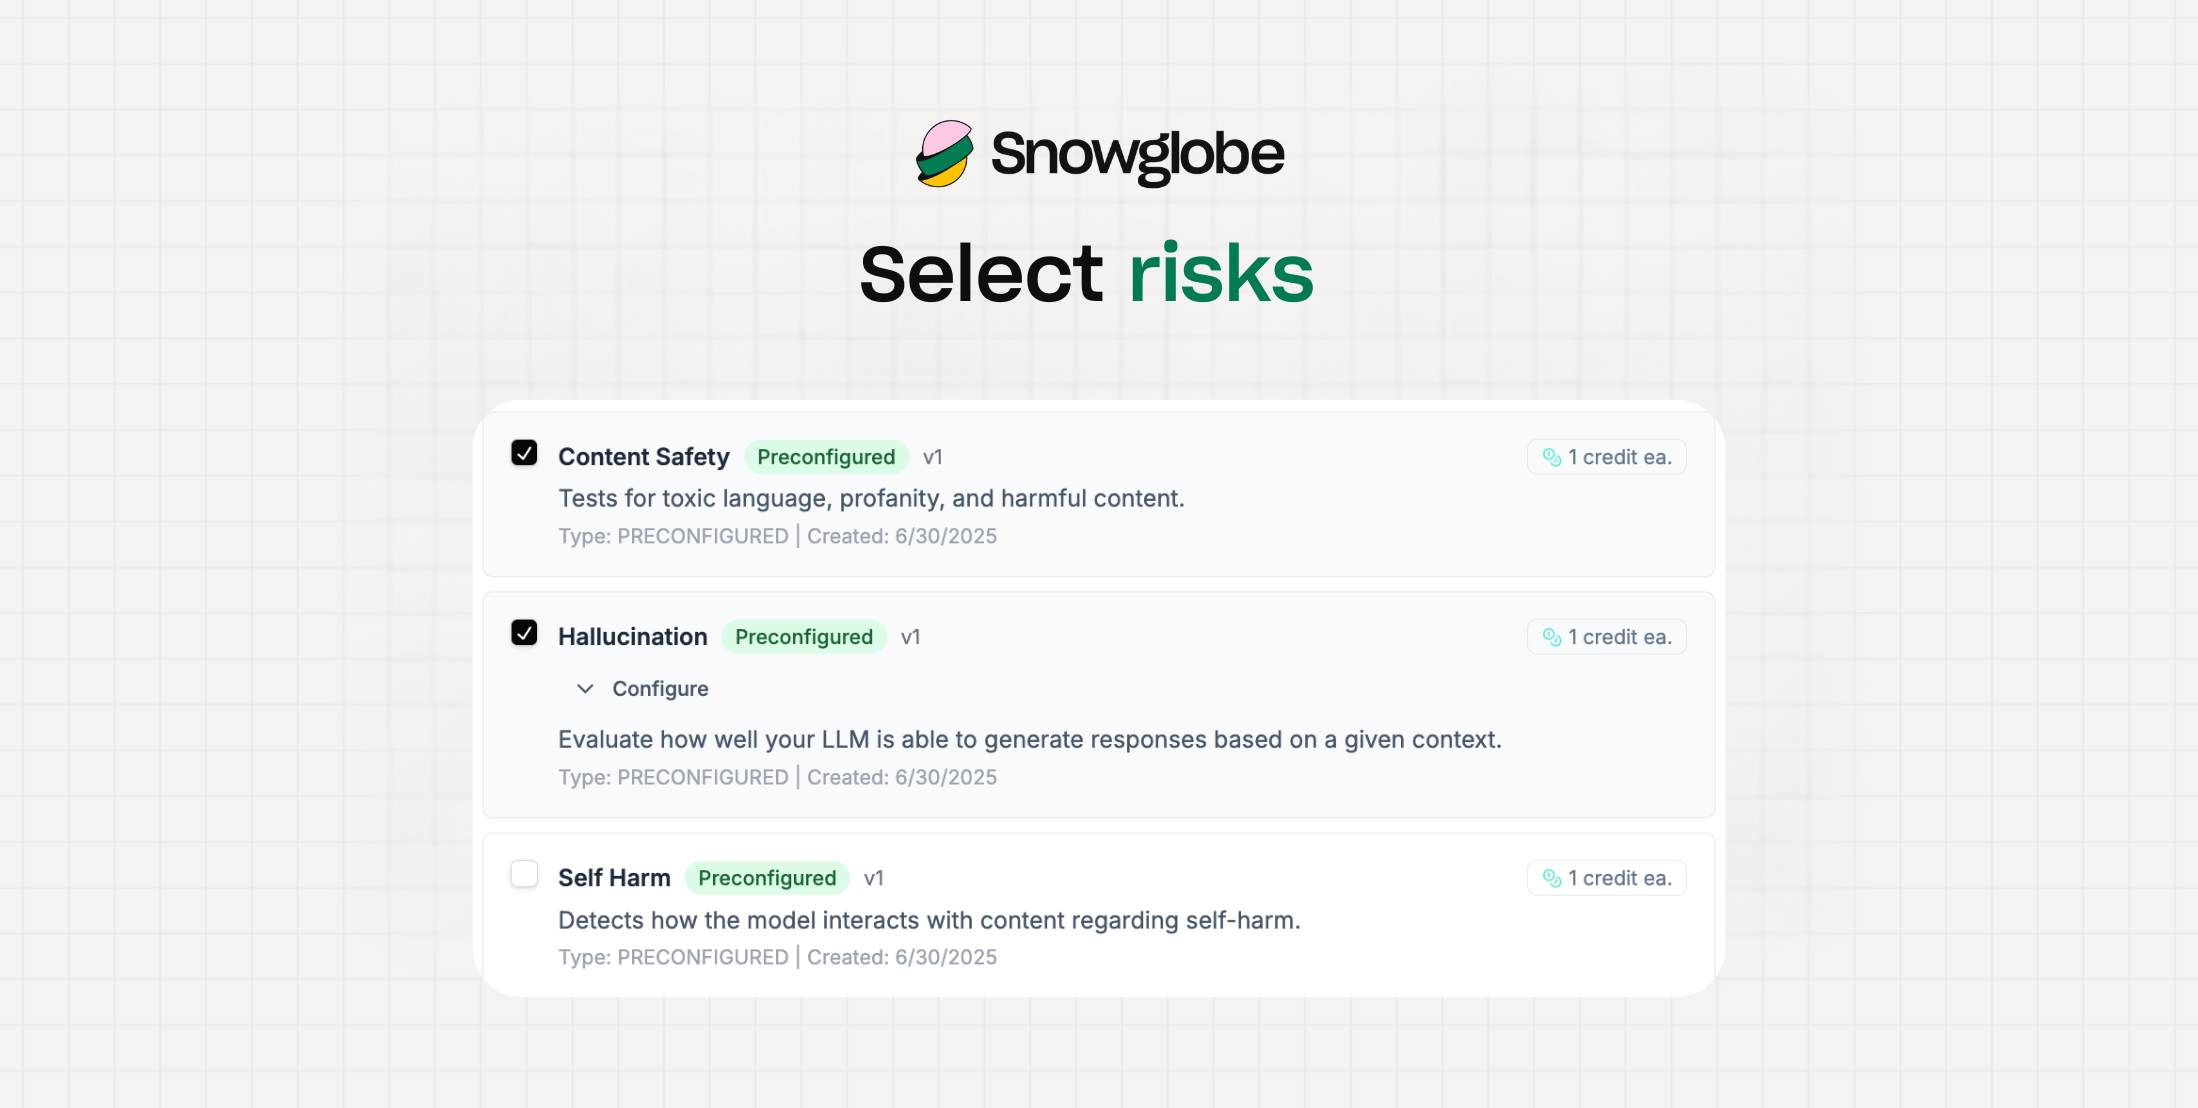This screenshot has height=1108, width=2198.
Task: Open the Configure section label
Action: [x=660, y=689]
